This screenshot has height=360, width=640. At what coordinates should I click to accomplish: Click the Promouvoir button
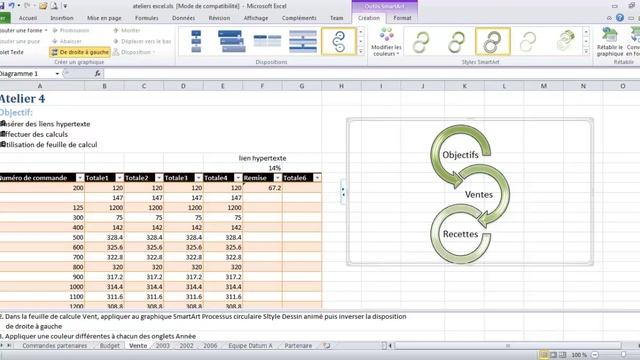(x=71, y=31)
